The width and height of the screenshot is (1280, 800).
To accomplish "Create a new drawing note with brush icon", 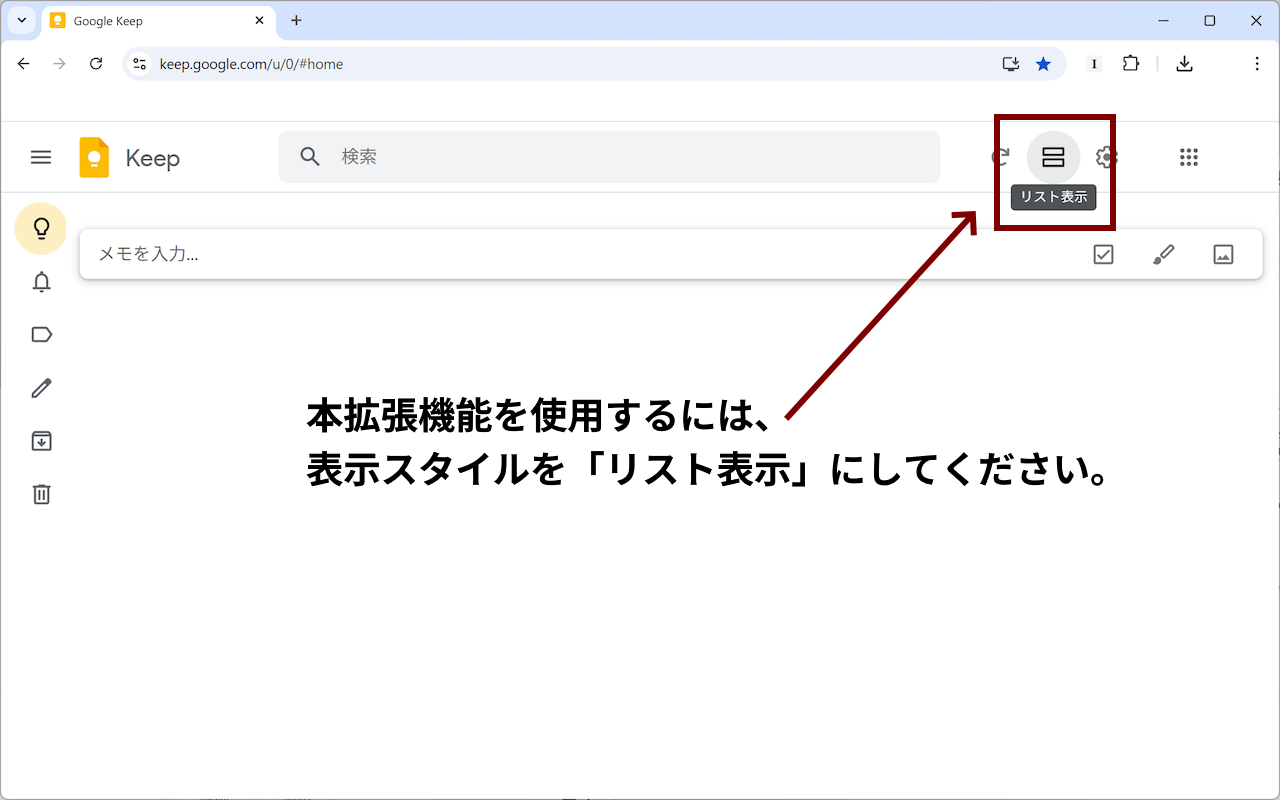I will [1163, 254].
